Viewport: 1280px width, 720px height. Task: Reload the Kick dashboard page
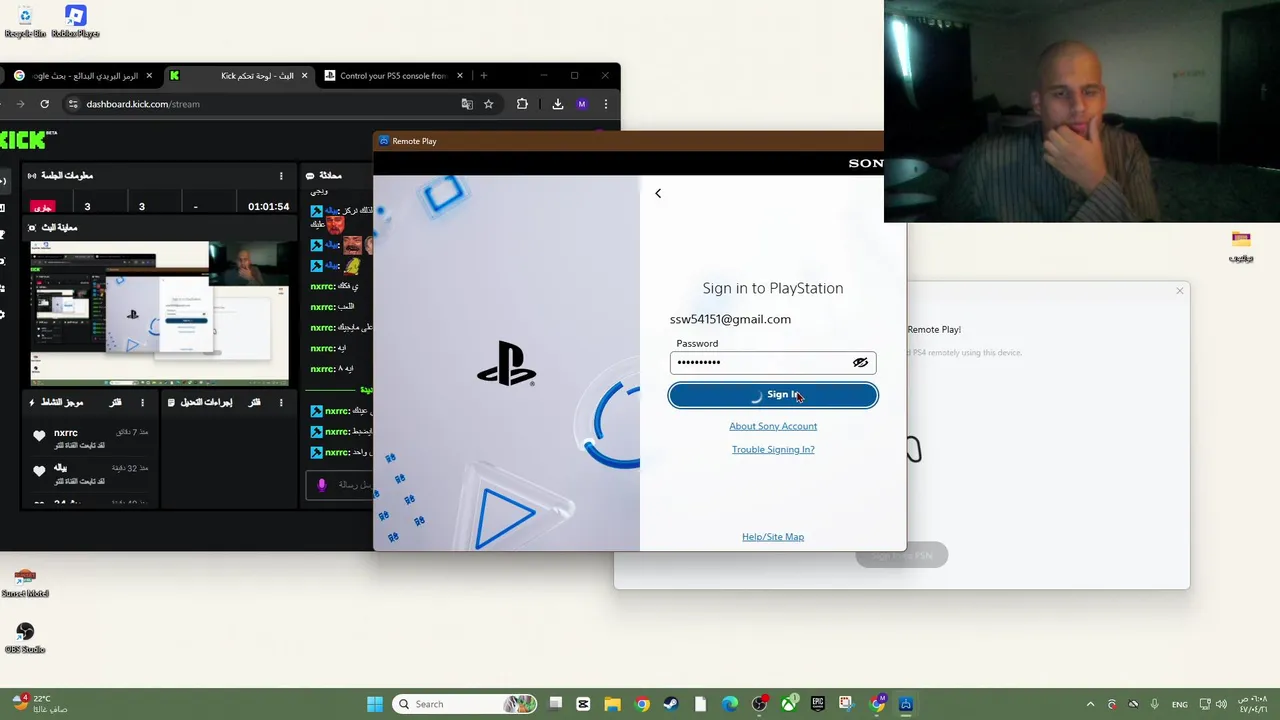(44, 104)
